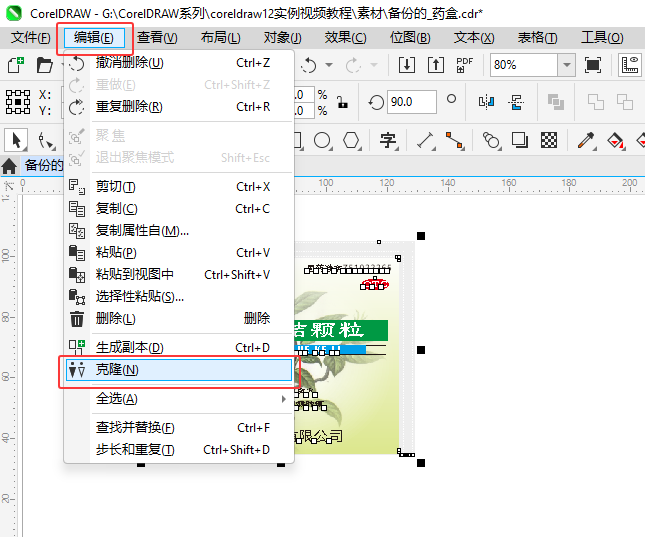Select the Text tool
The image size is (645, 537).
388,141
